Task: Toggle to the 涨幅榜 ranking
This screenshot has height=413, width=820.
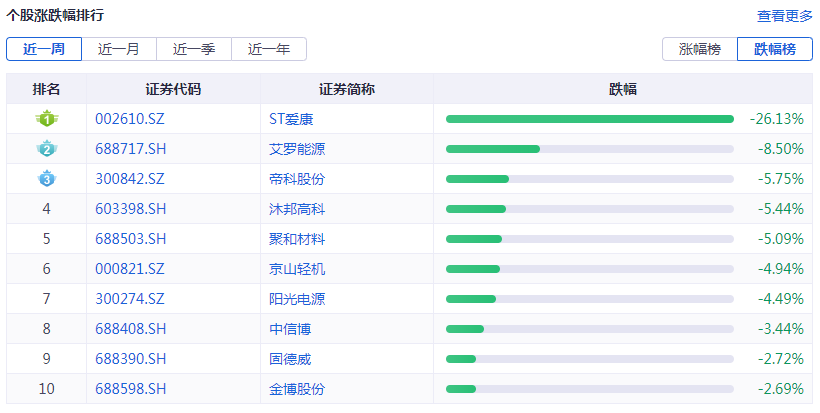Action: 699,49
